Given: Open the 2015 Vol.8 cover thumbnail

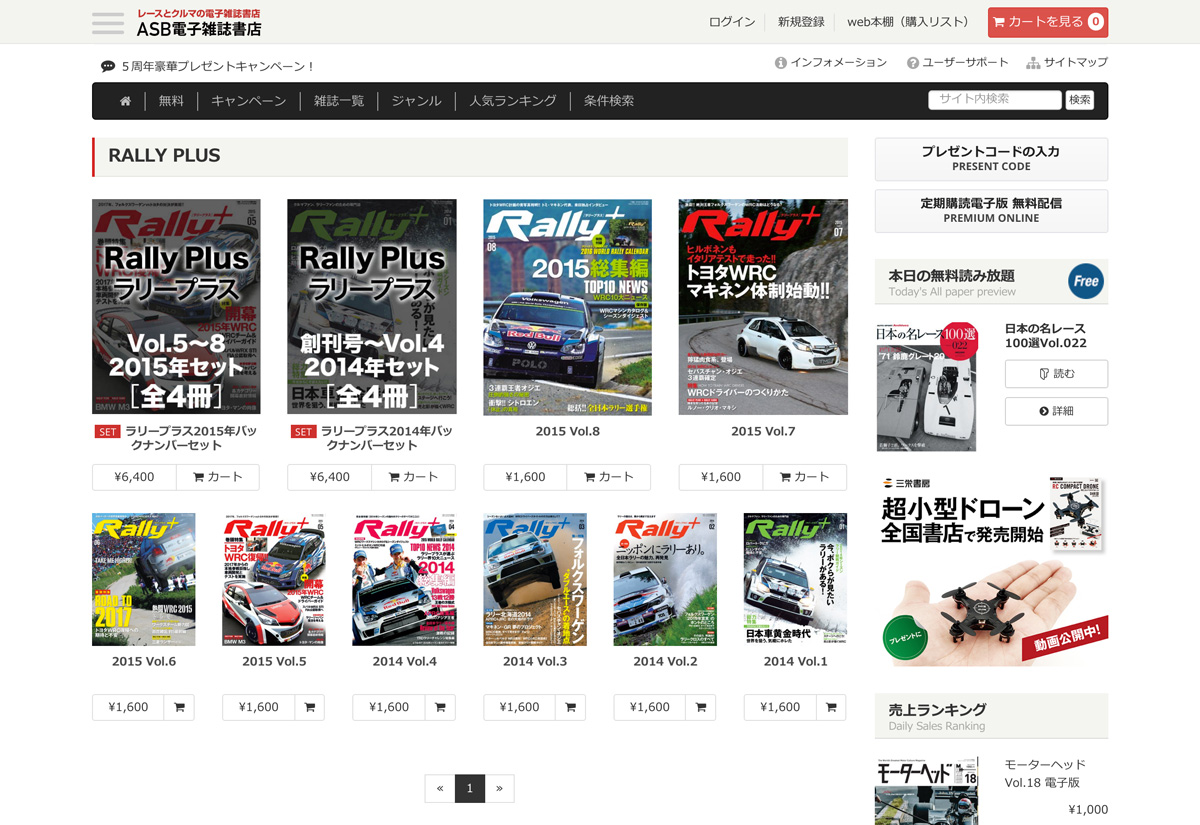Looking at the screenshot, I should tap(567, 307).
